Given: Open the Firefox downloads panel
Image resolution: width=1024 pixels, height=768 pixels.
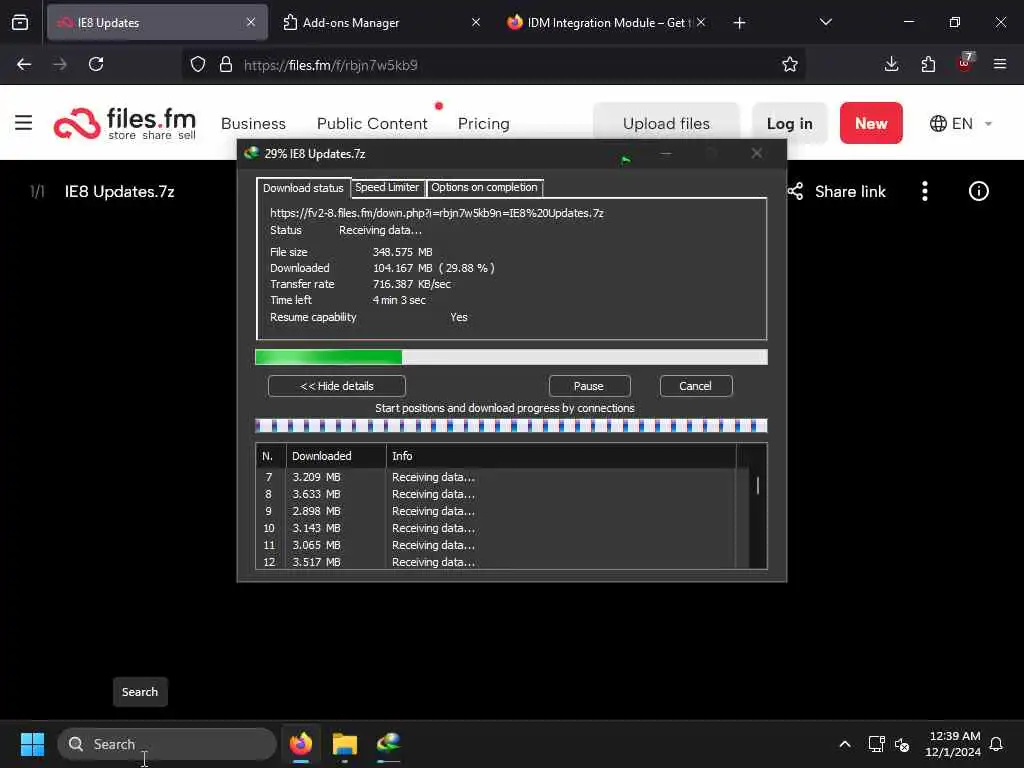Looking at the screenshot, I should pyautogui.click(x=891, y=64).
